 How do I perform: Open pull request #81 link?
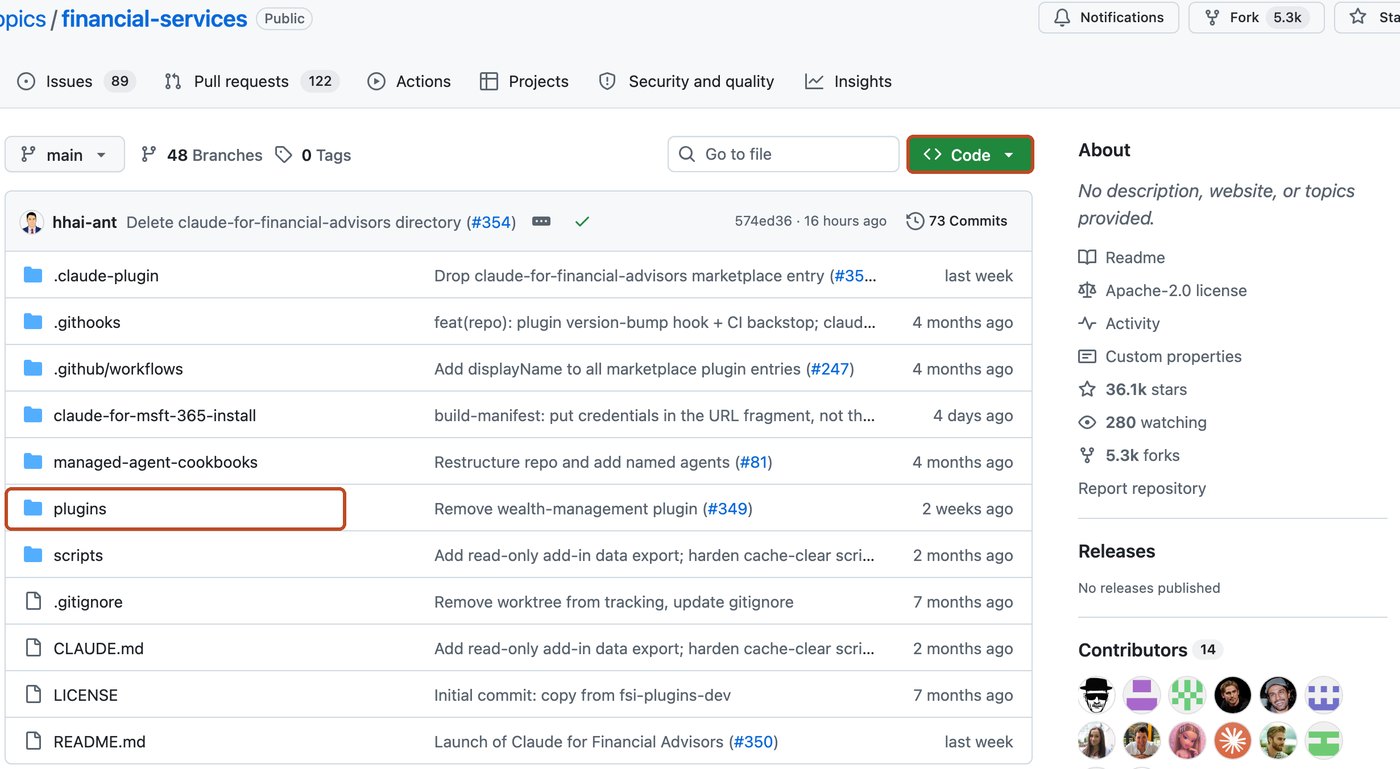click(x=753, y=462)
